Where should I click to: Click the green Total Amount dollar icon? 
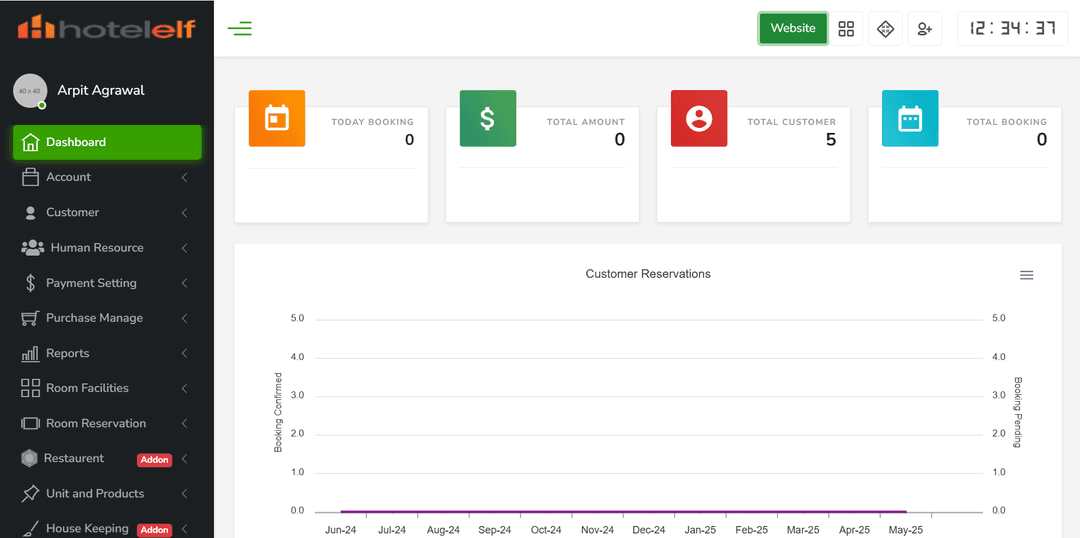488,118
